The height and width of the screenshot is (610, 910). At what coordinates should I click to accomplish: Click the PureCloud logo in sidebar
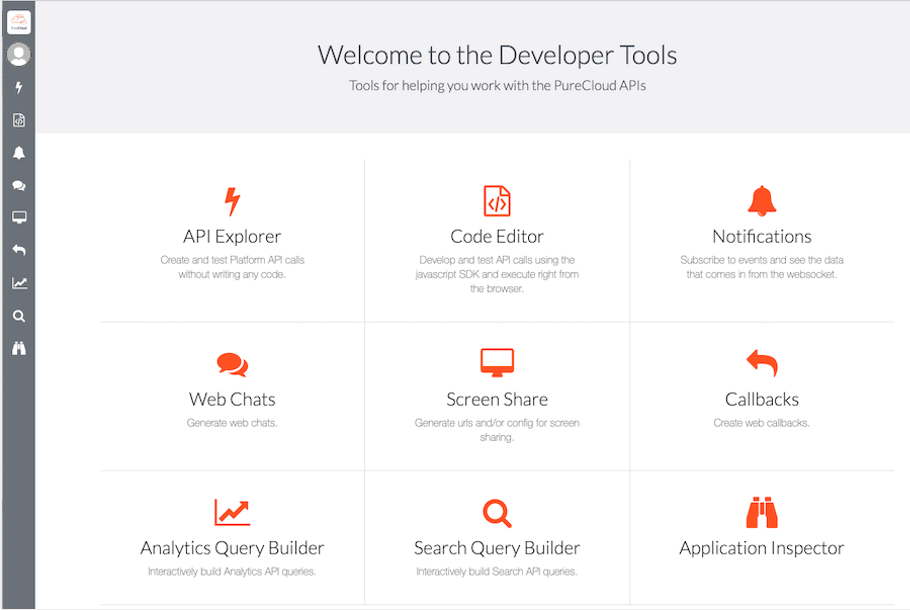tap(19, 22)
